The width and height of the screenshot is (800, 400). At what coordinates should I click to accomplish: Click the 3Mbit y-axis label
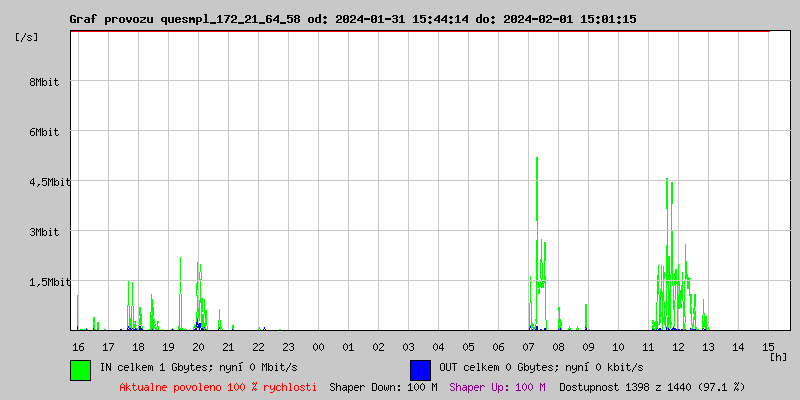click(43, 232)
